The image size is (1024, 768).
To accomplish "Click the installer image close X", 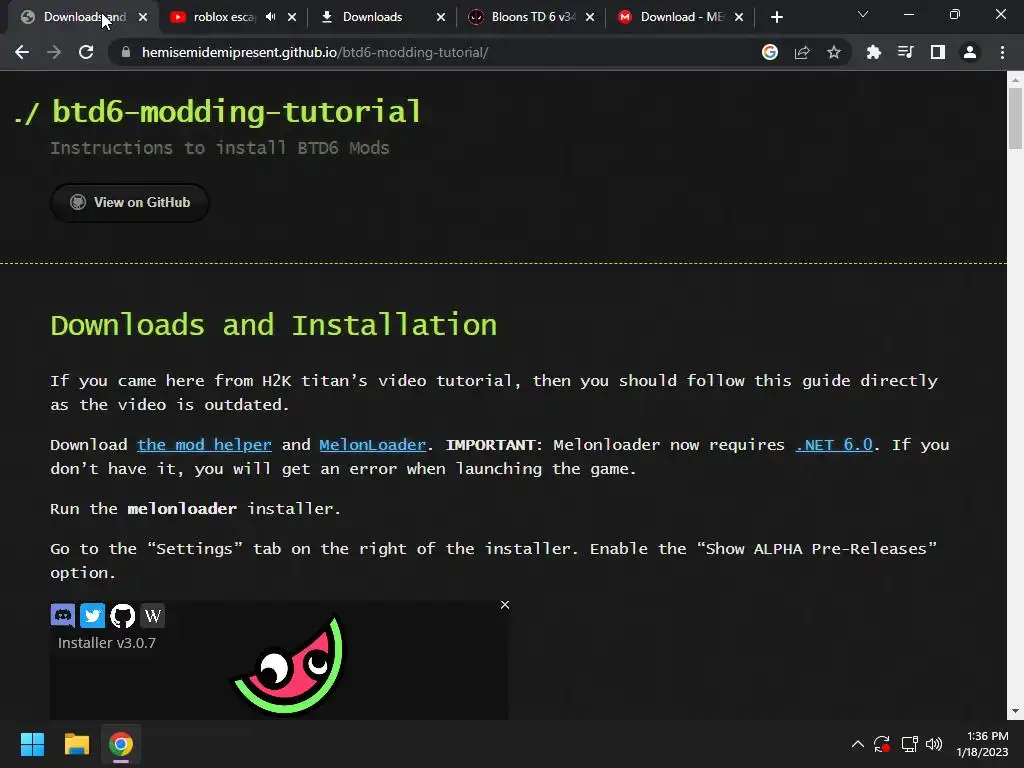I will tap(505, 605).
